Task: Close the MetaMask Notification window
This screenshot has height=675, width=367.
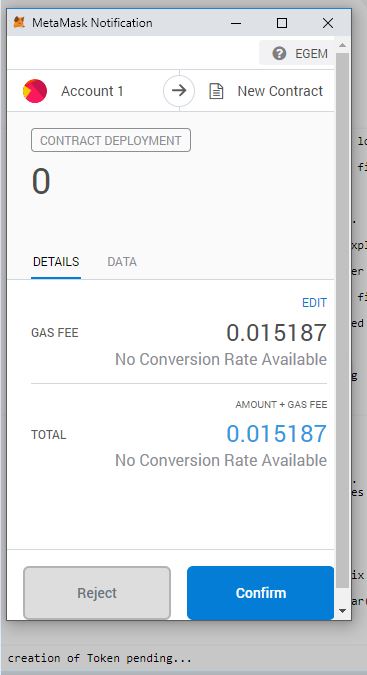Action: click(328, 23)
